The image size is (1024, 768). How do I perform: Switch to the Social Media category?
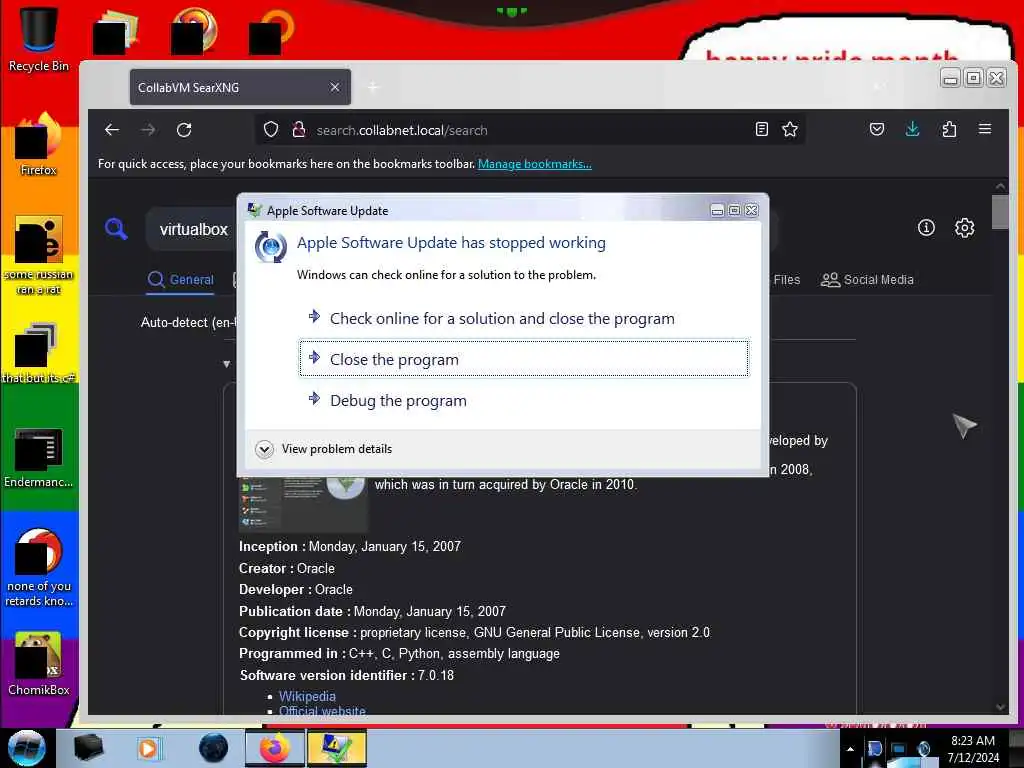(x=867, y=280)
